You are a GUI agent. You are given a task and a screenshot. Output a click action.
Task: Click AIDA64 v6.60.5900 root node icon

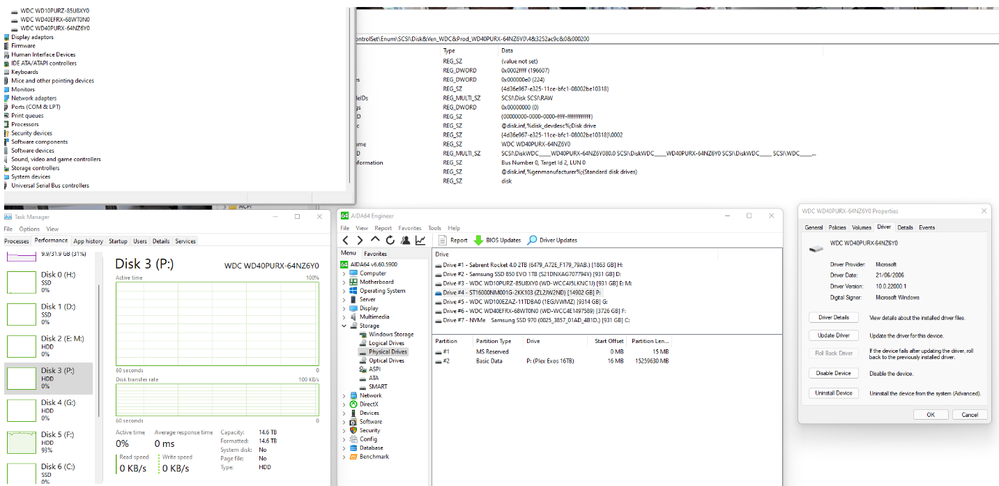pos(345,264)
